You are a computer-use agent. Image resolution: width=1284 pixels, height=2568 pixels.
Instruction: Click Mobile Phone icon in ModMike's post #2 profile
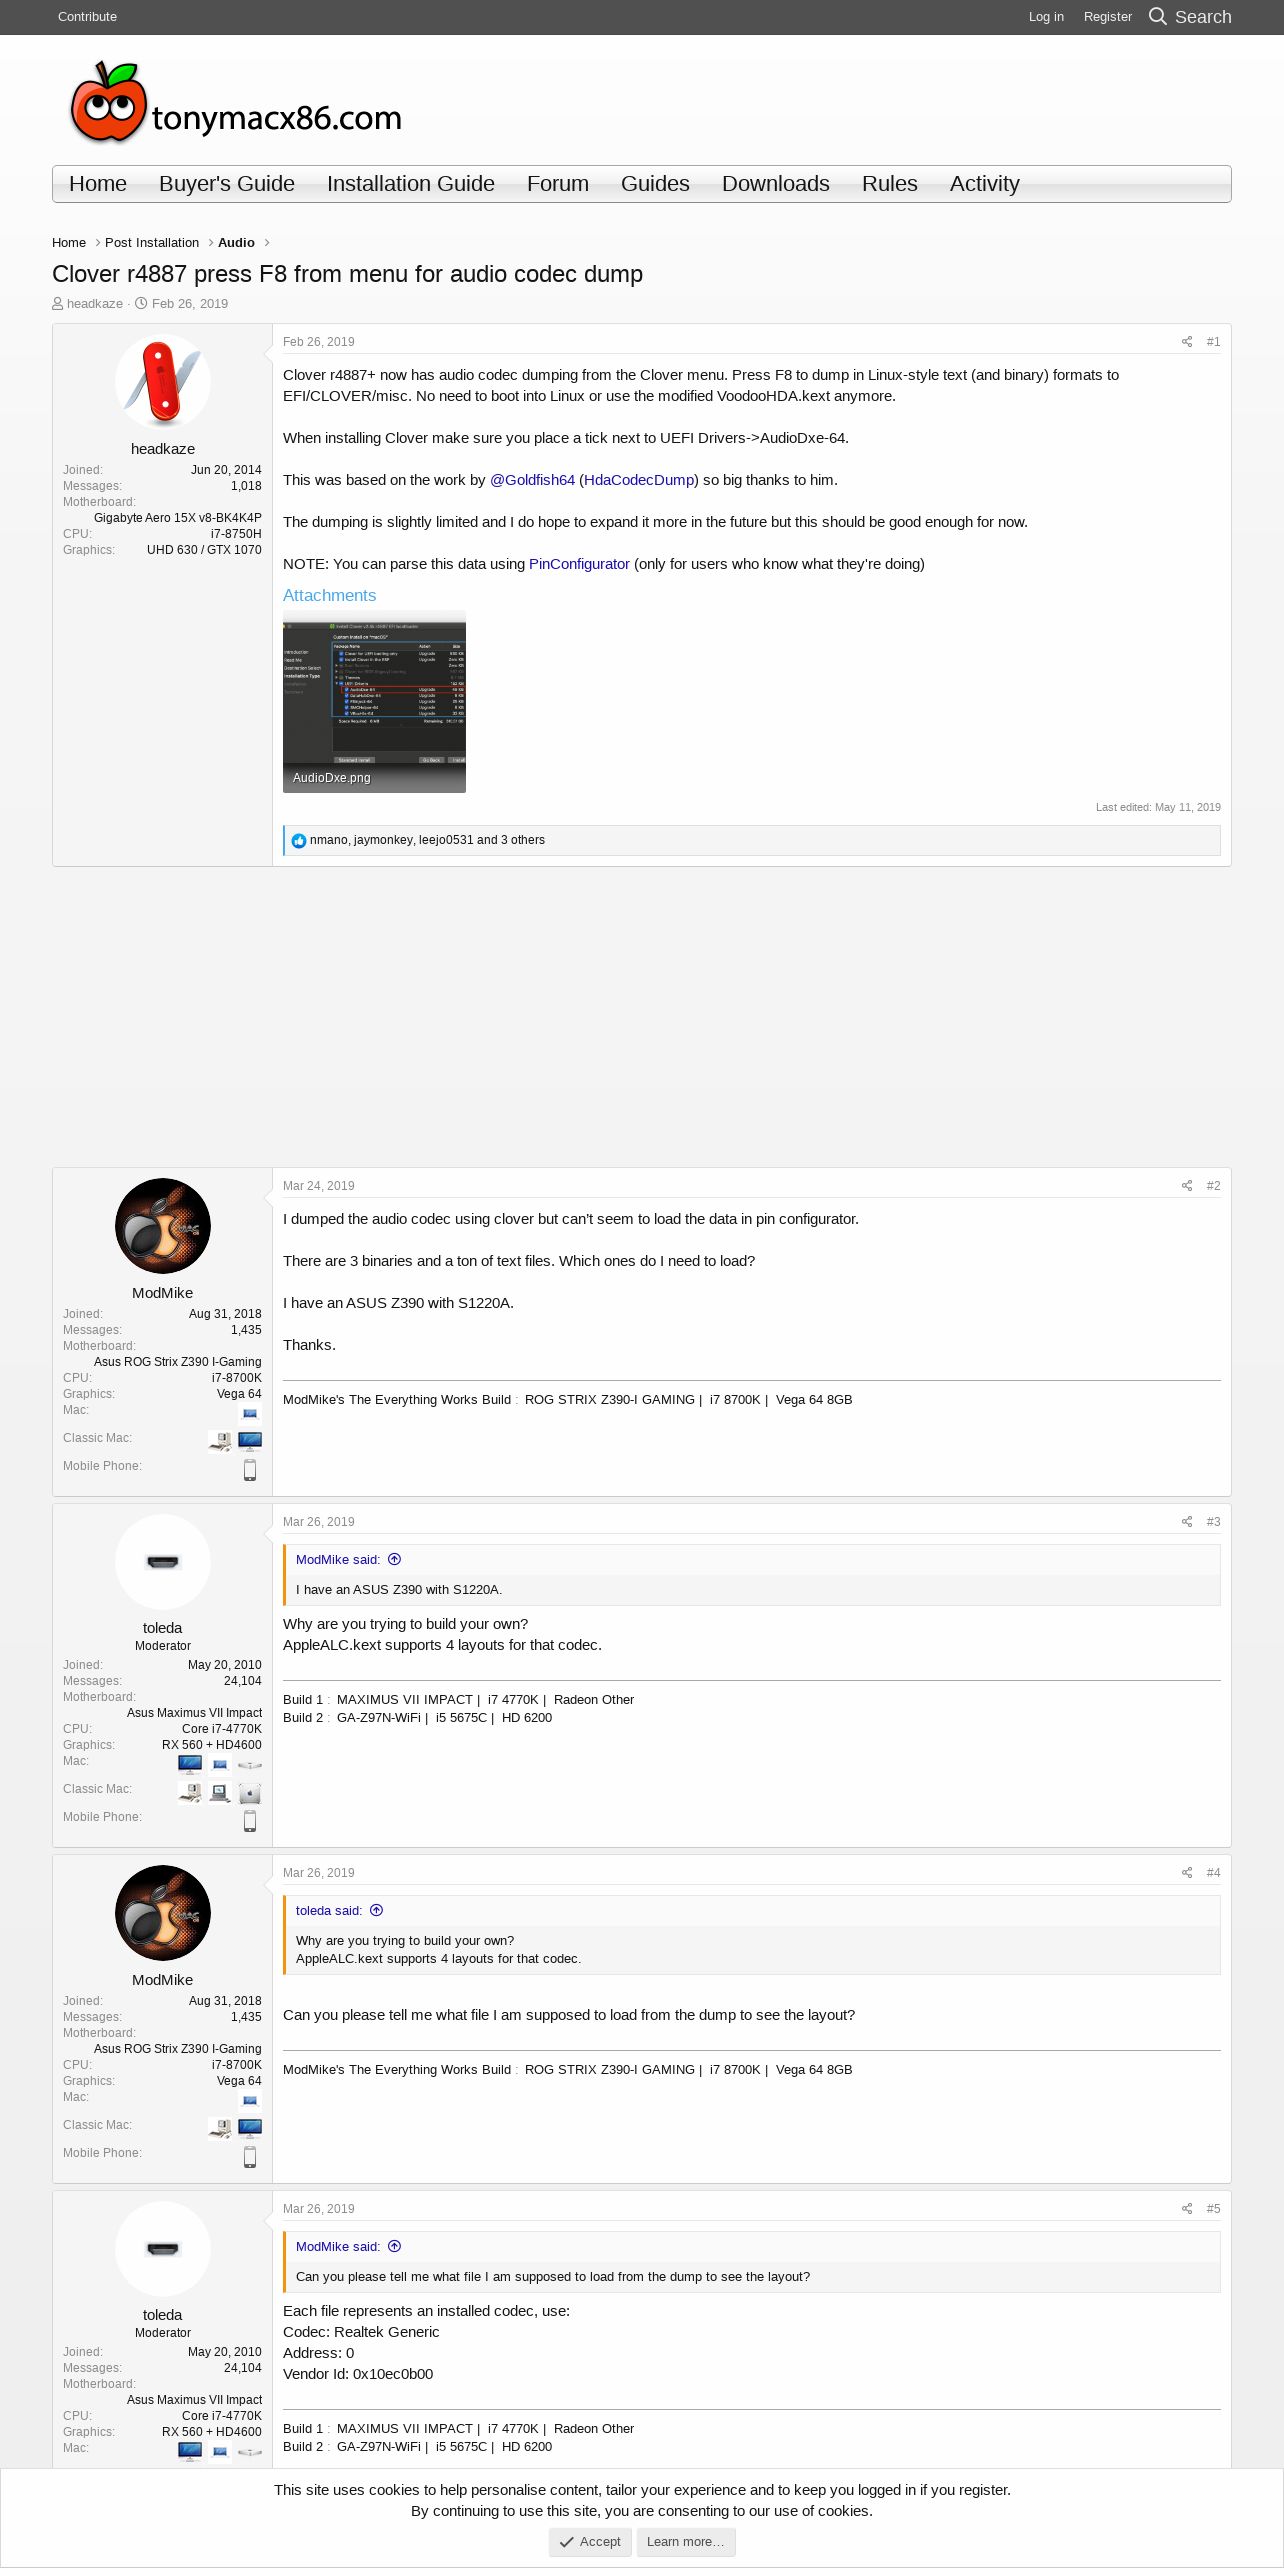click(x=250, y=1470)
